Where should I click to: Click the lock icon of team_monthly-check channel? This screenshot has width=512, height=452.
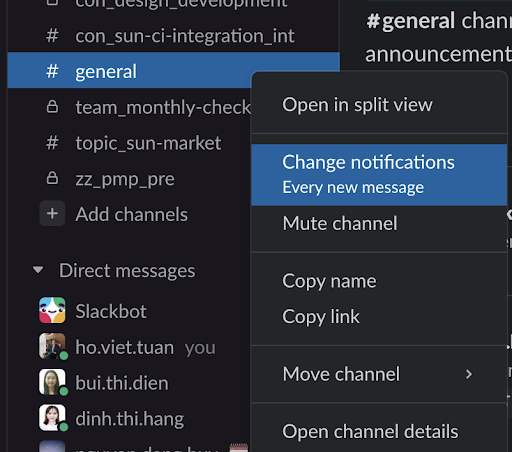pyautogui.click(x=52, y=107)
